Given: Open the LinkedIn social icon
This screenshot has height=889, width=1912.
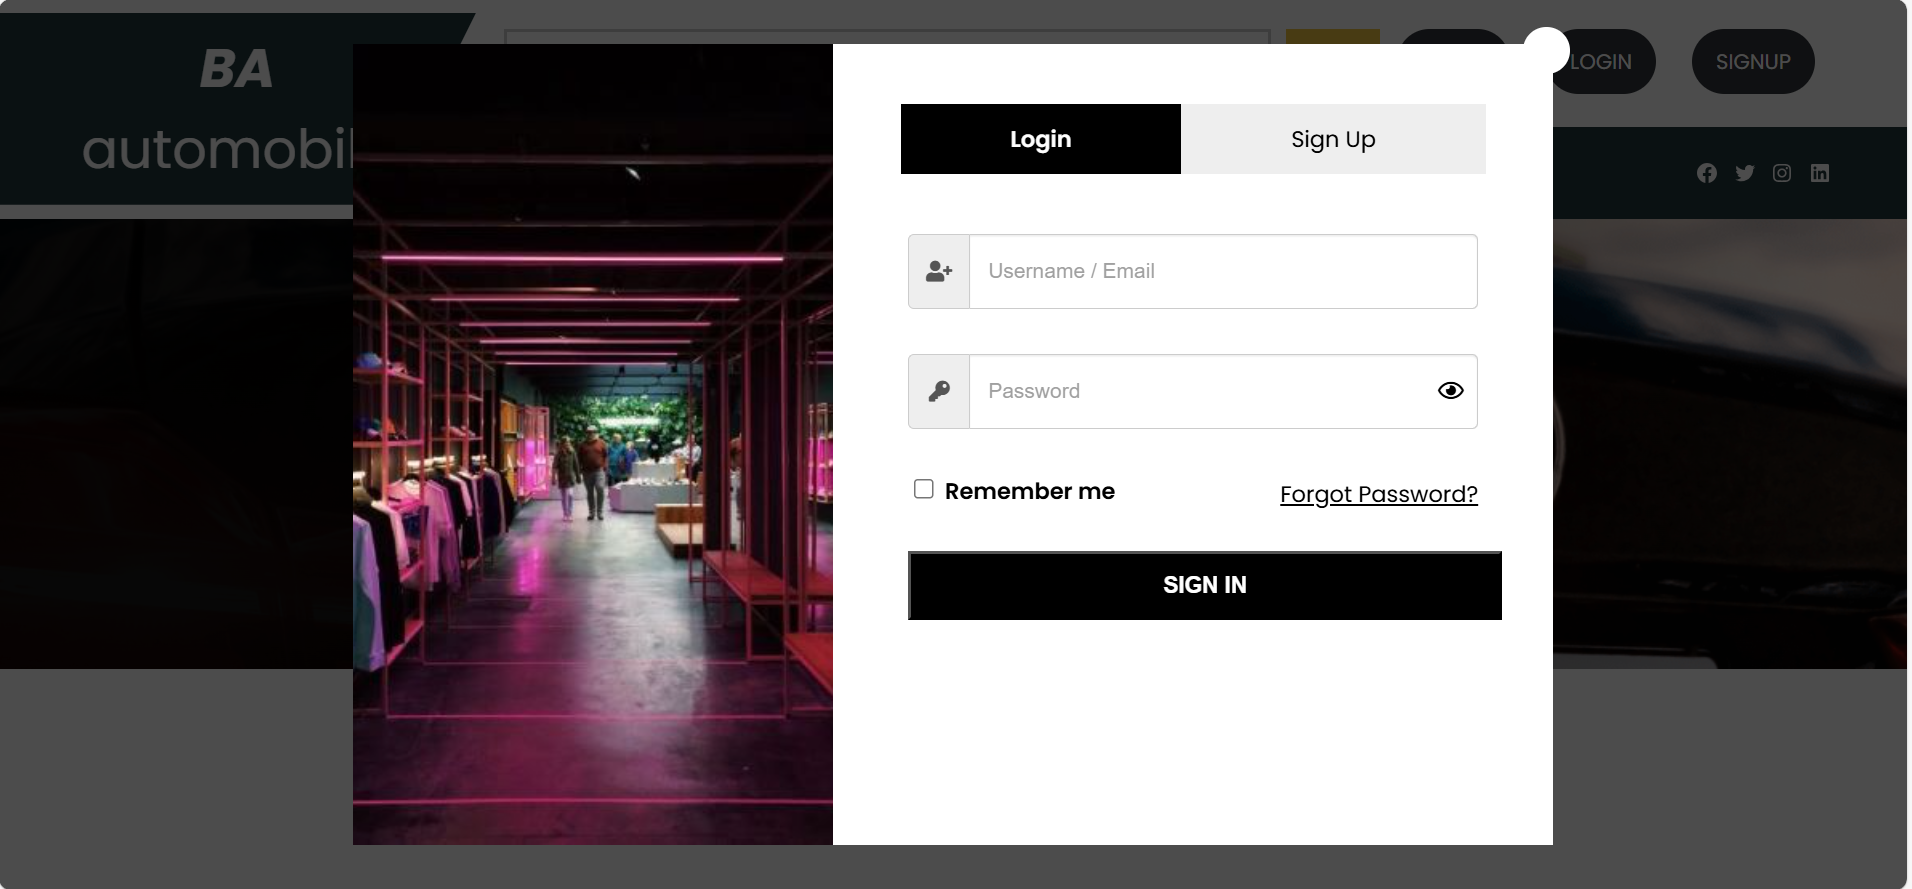Looking at the screenshot, I should tap(1820, 173).
